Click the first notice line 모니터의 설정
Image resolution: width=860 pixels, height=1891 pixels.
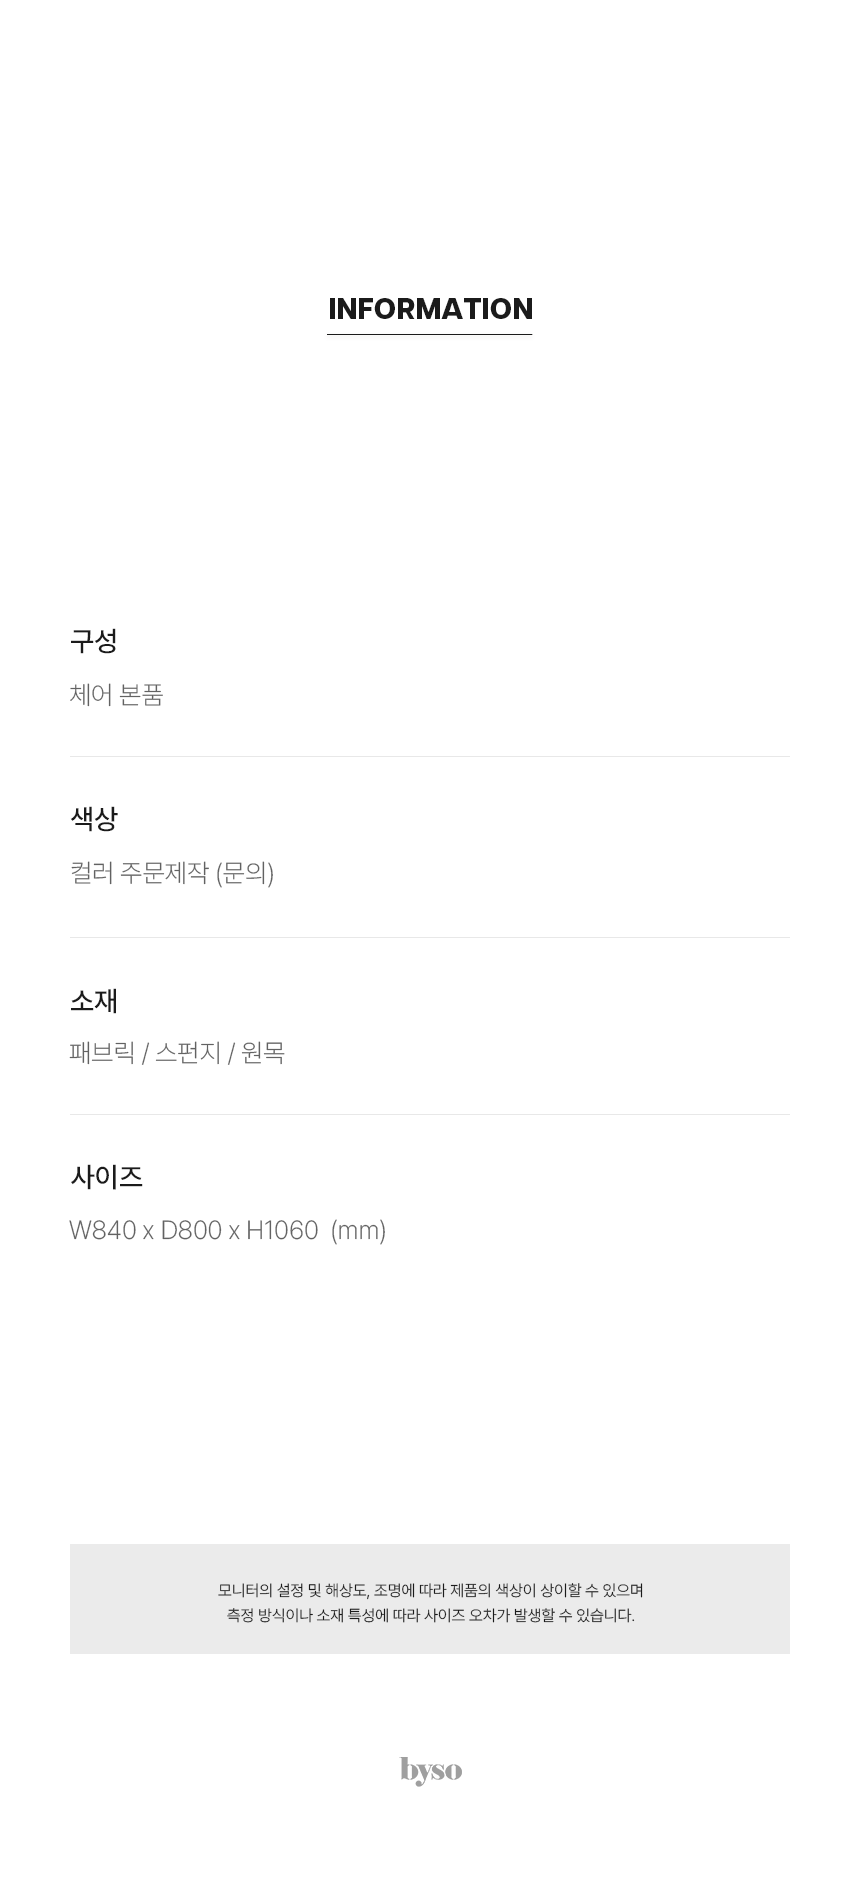point(430,1590)
